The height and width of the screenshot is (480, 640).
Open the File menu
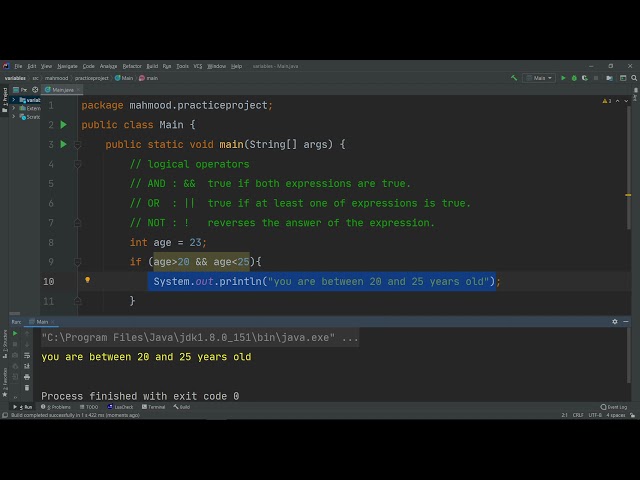(x=18, y=66)
